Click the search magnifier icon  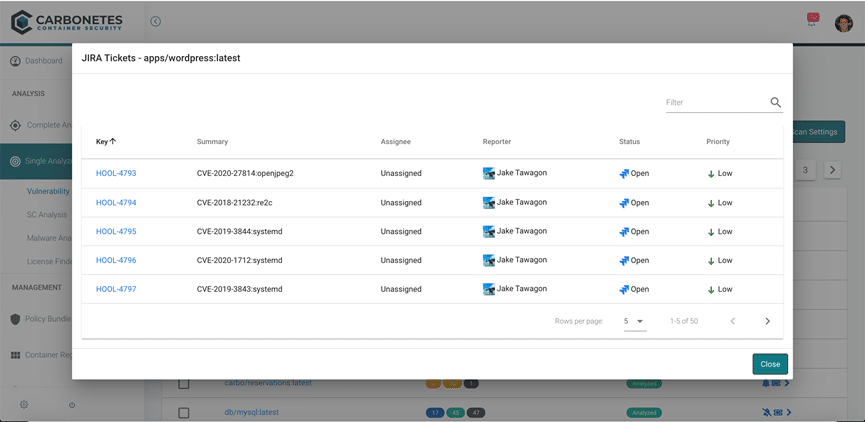coord(776,102)
